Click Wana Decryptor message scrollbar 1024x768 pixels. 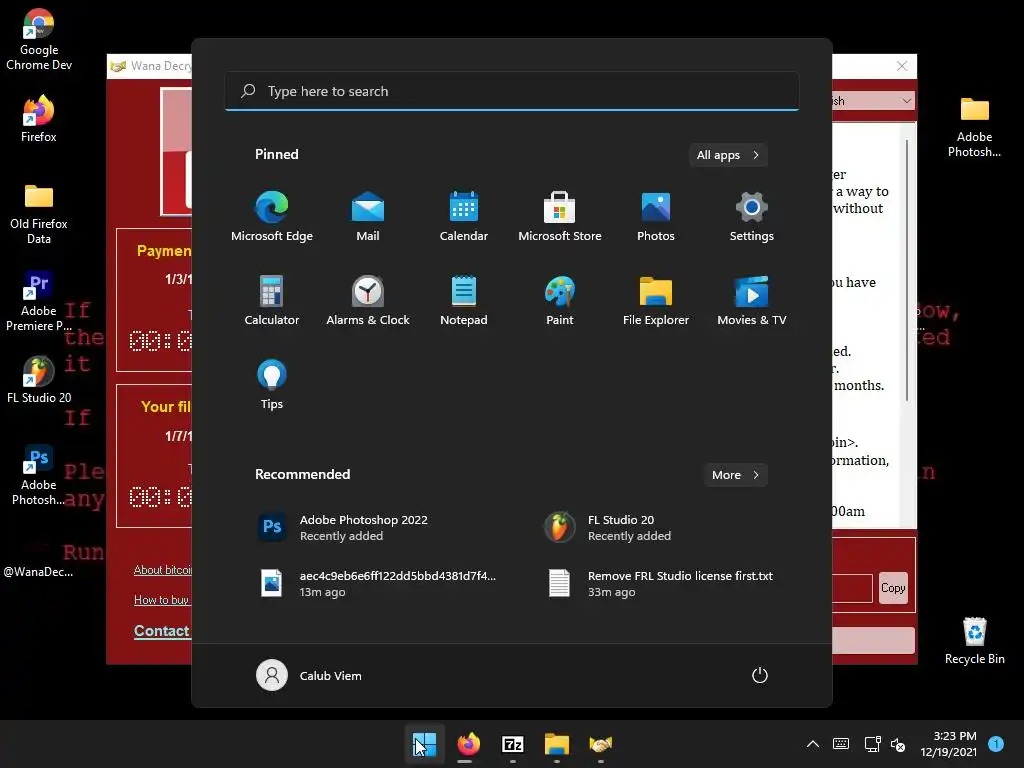[x=906, y=270]
